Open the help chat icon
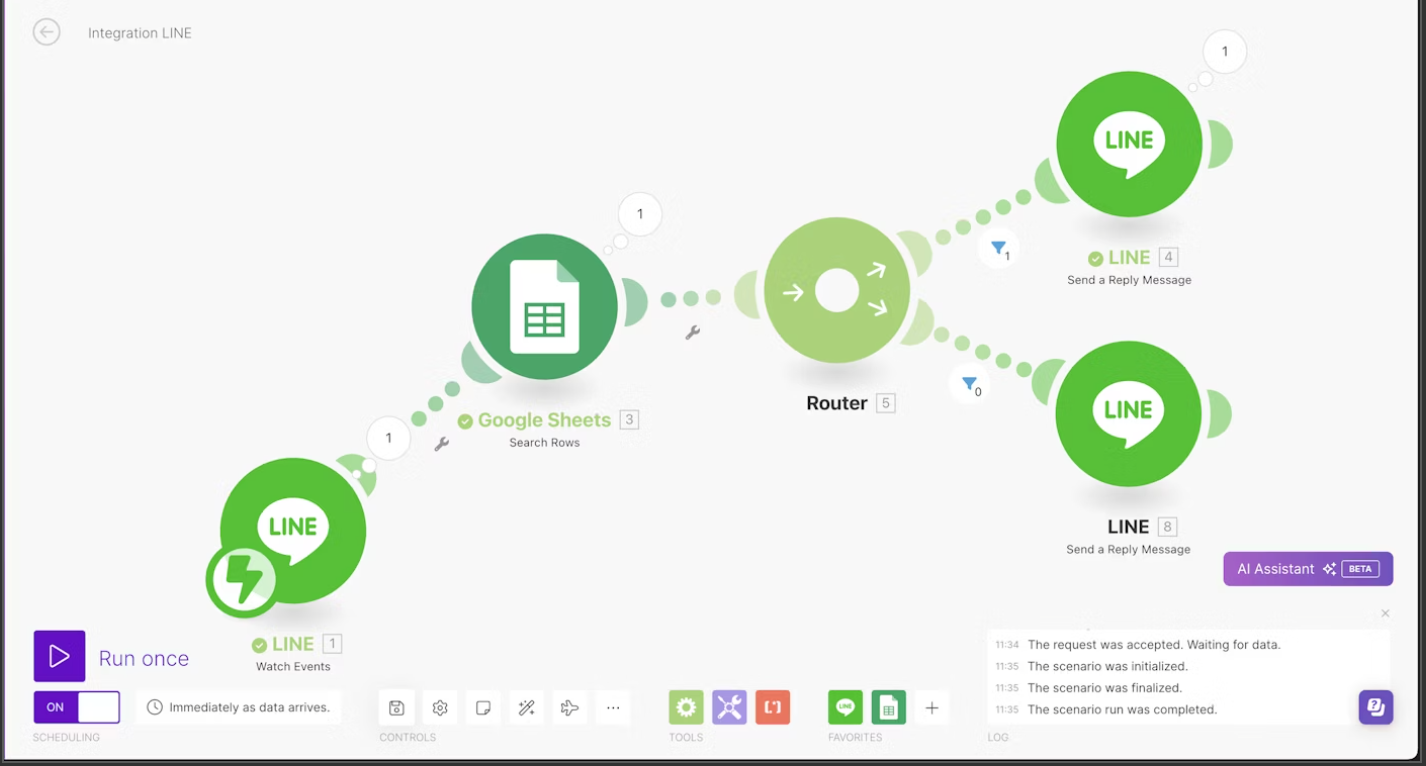Image resolution: width=1426 pixels, height=766 pixels. [x=1376, y=707]
